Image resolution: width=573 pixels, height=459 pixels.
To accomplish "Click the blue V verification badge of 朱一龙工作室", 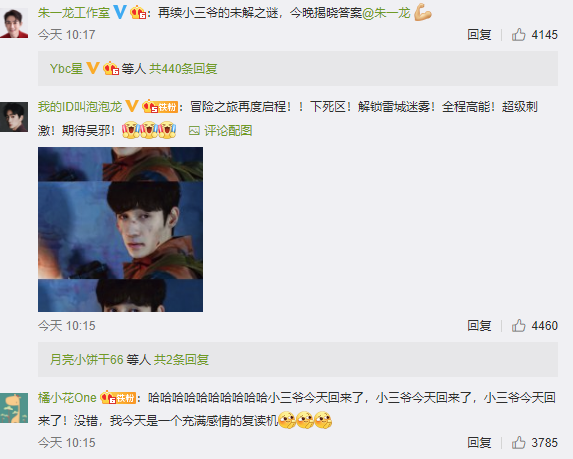I will (x=120, y=12).
